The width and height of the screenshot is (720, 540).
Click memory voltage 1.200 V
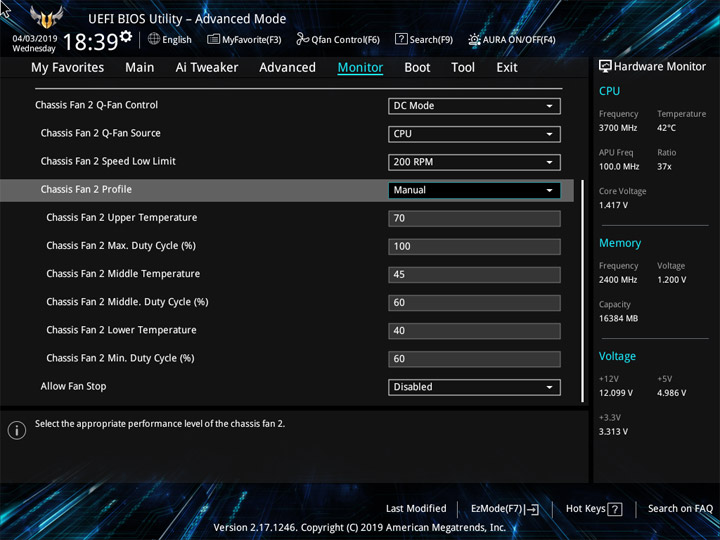[672, 280]
